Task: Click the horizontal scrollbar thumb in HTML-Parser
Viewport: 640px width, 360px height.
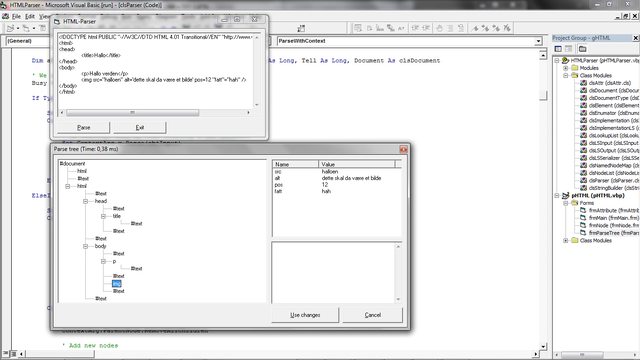Action: pos(133,113)
